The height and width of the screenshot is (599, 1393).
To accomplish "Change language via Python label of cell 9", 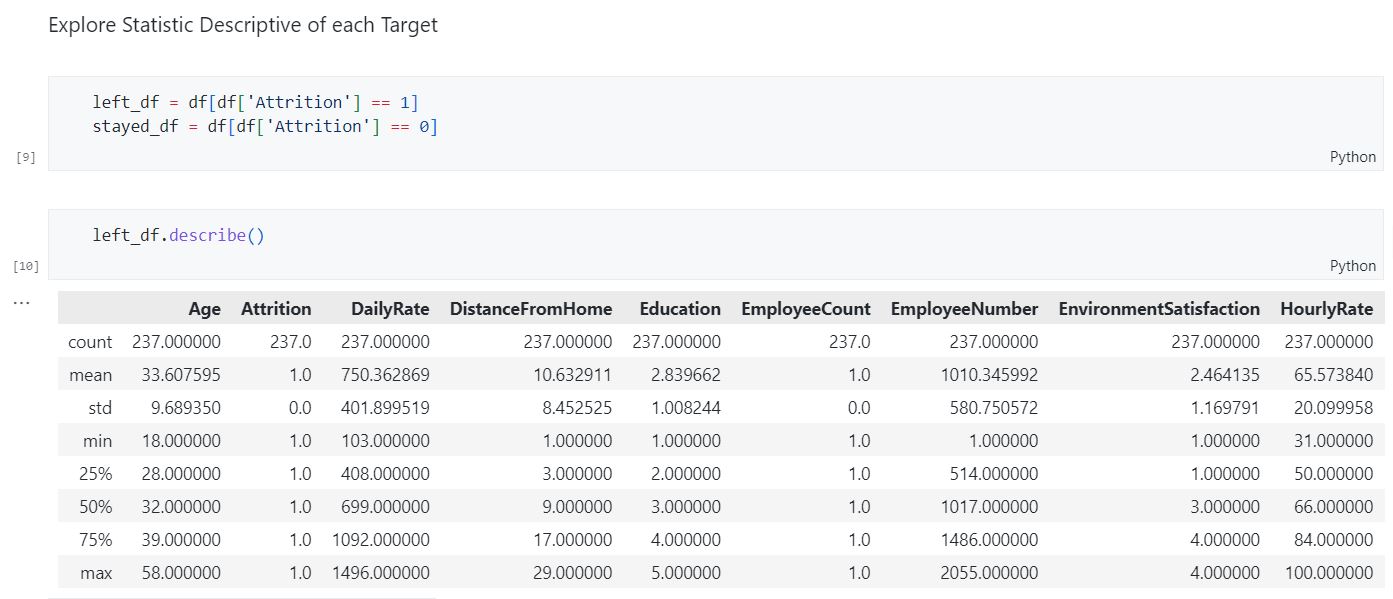I will [1352, 157].
